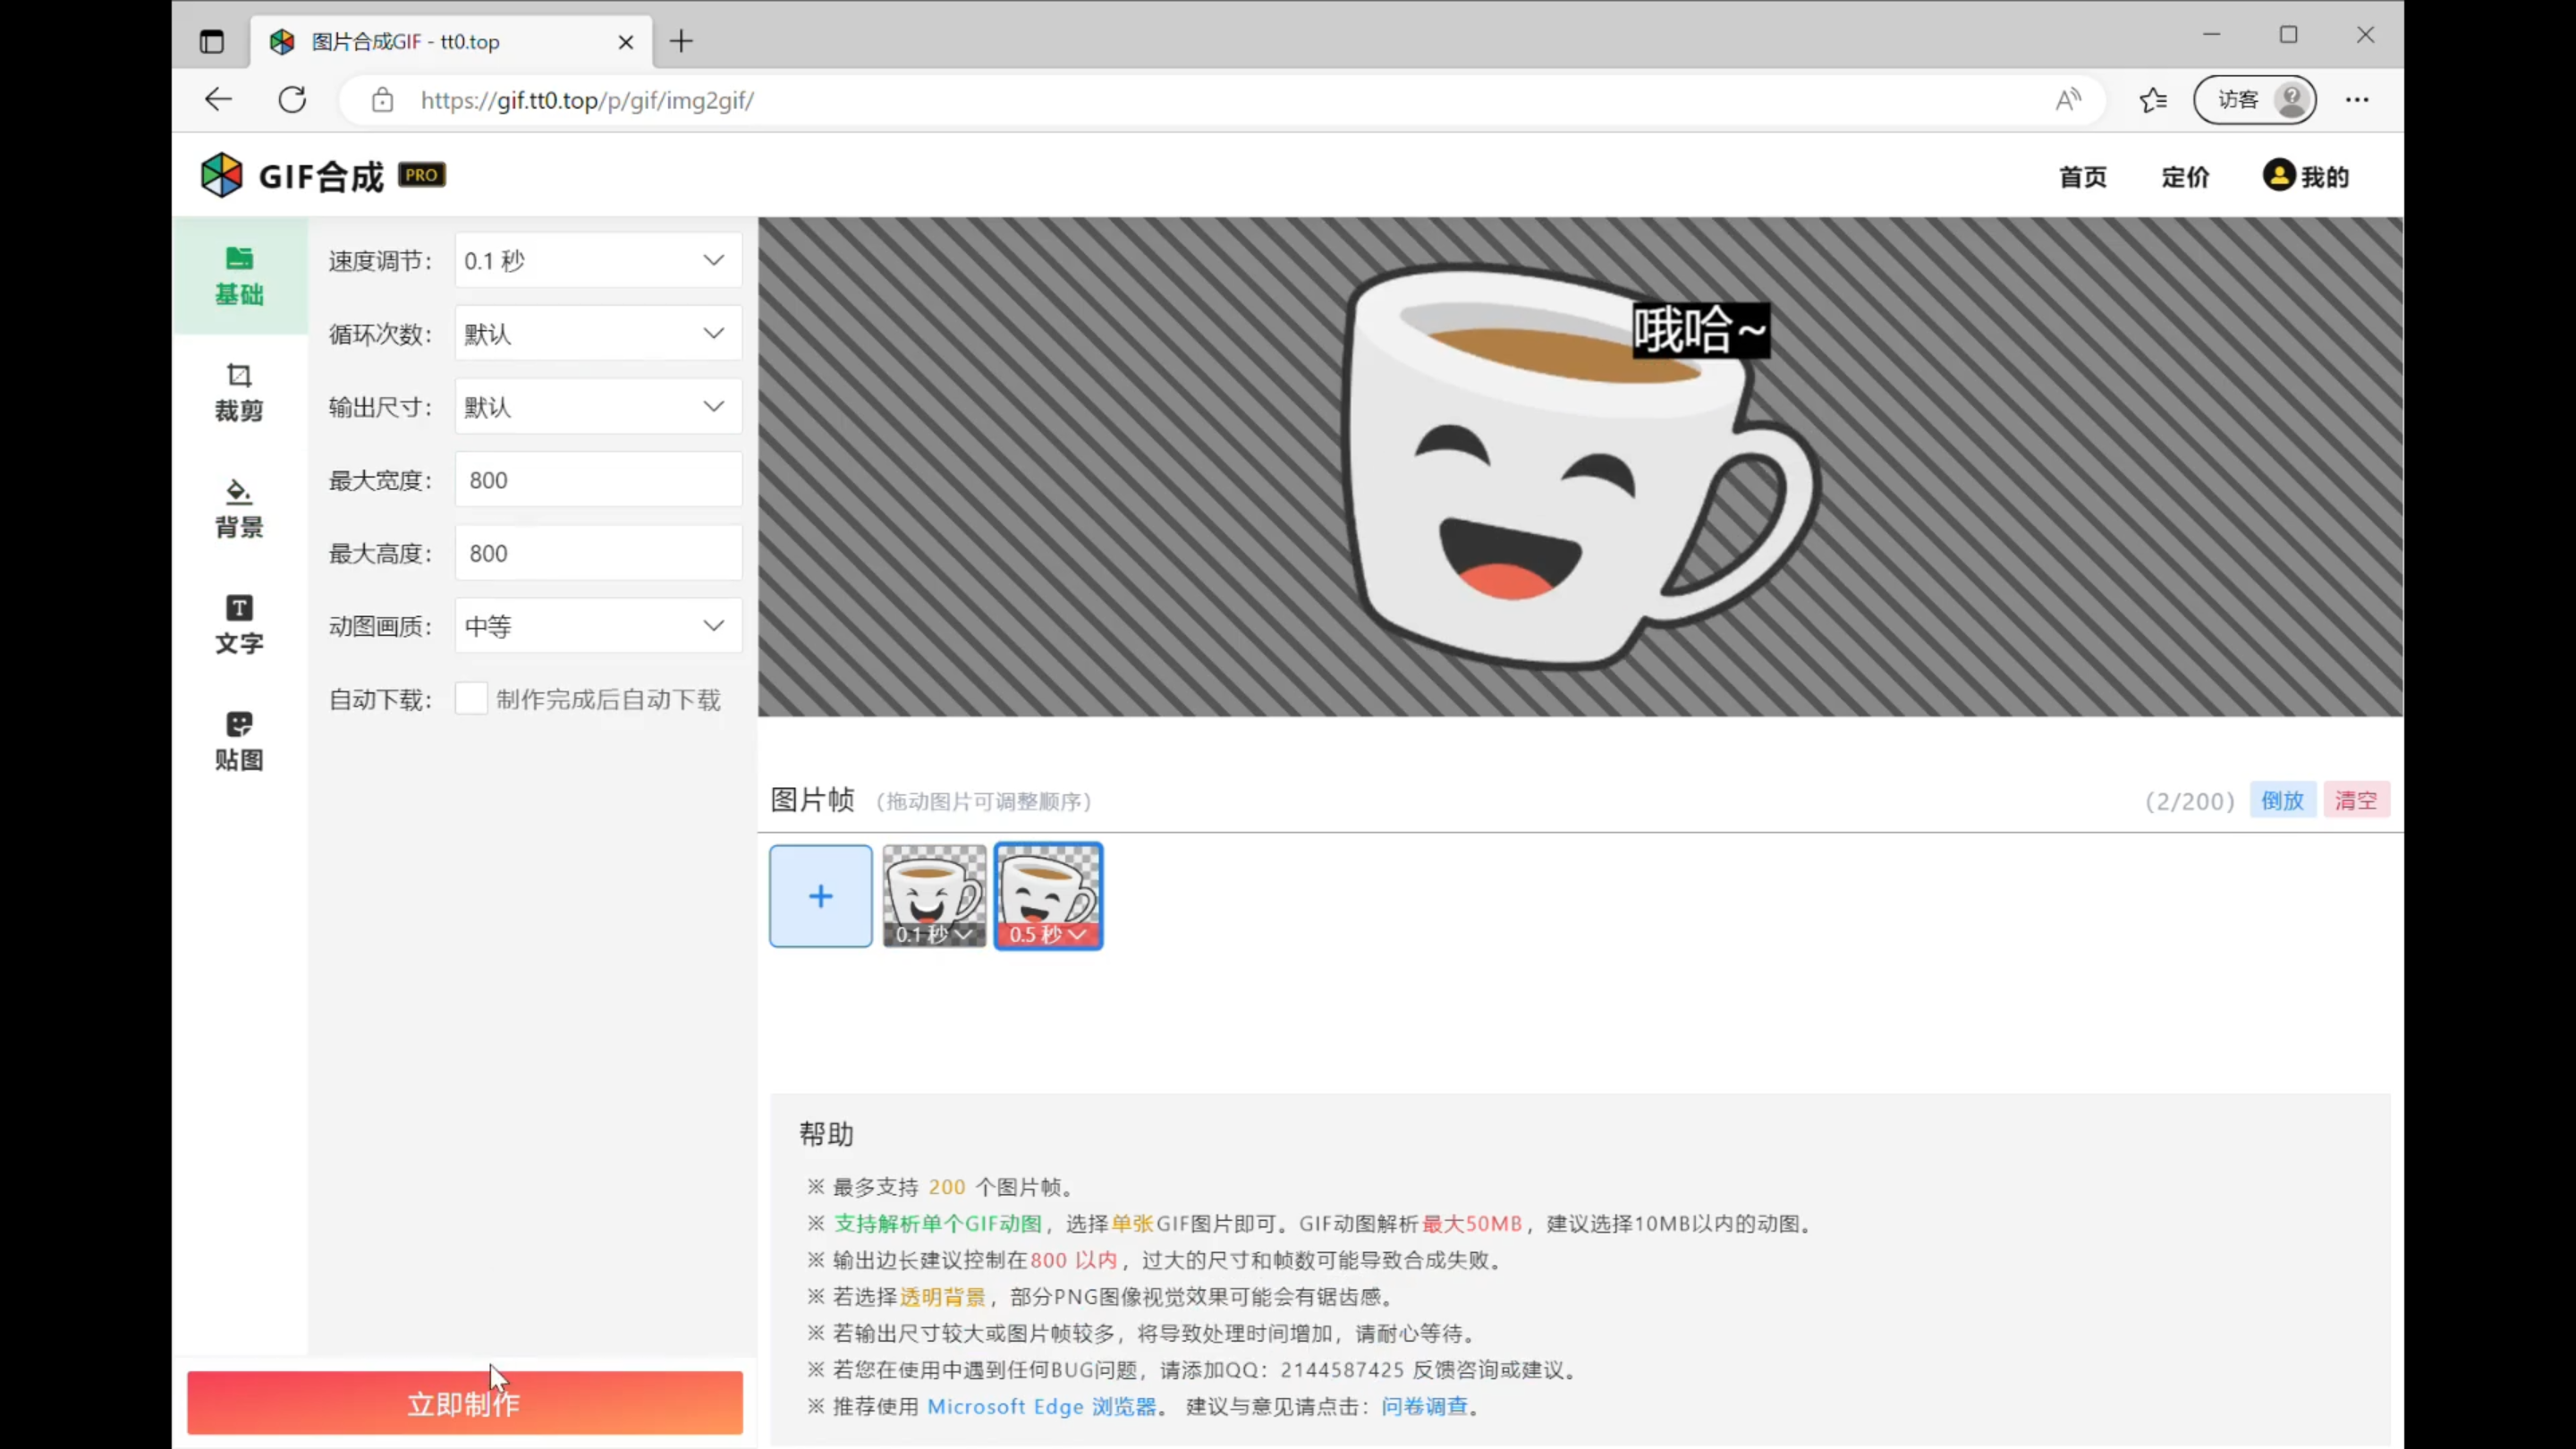Click the site info lock icon

(382, 100)
